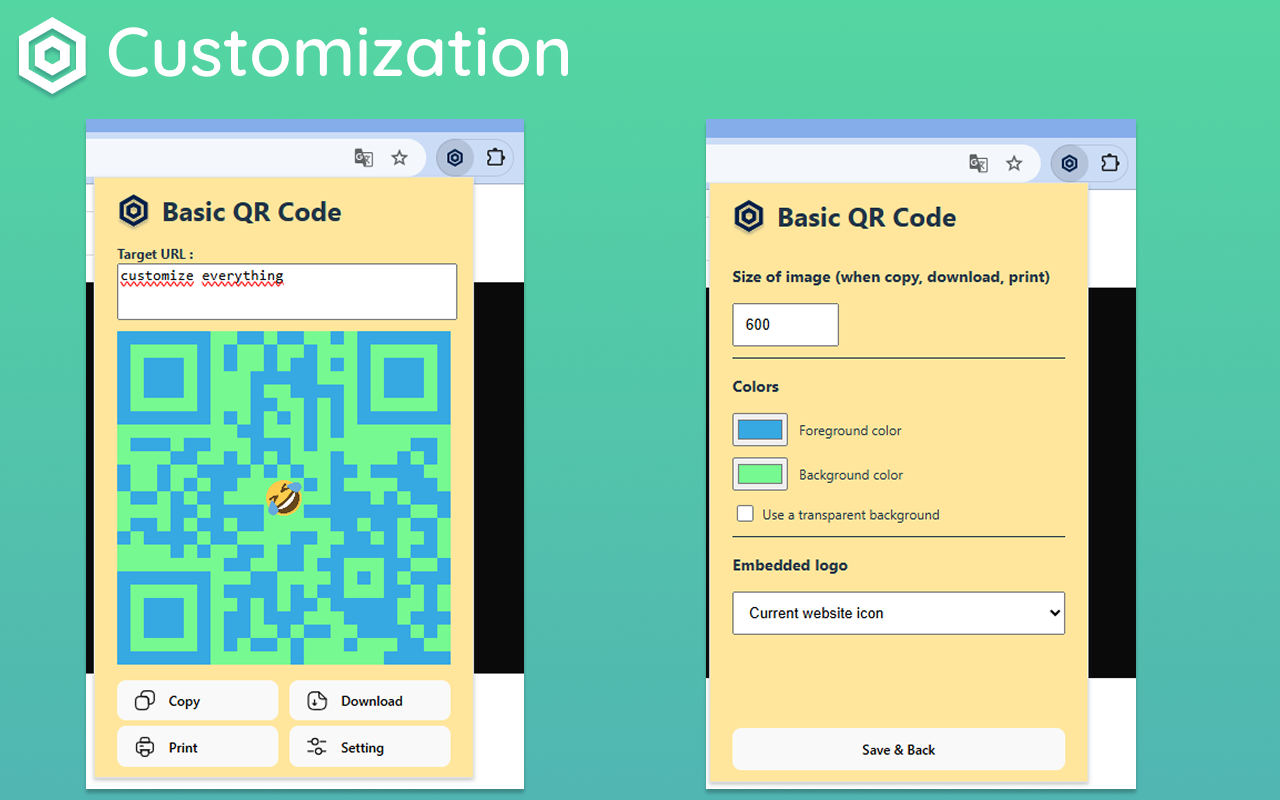Click Save & Back button
Viewport: 1280px width, 800px height.
point(898,749)
